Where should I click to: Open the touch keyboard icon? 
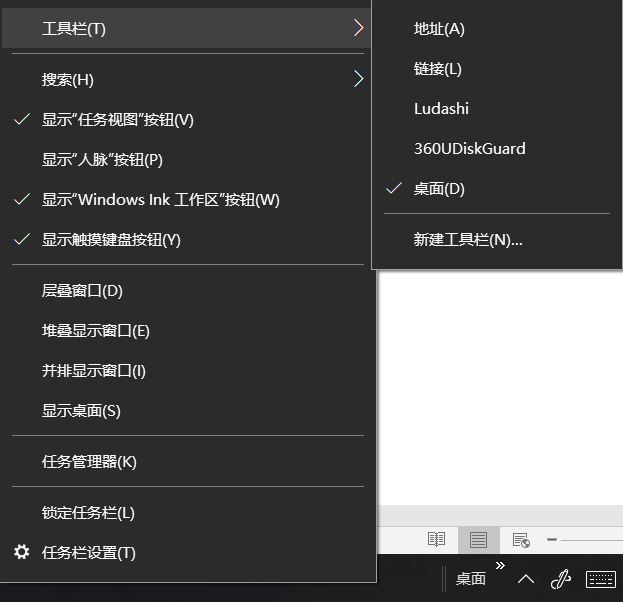601,579
